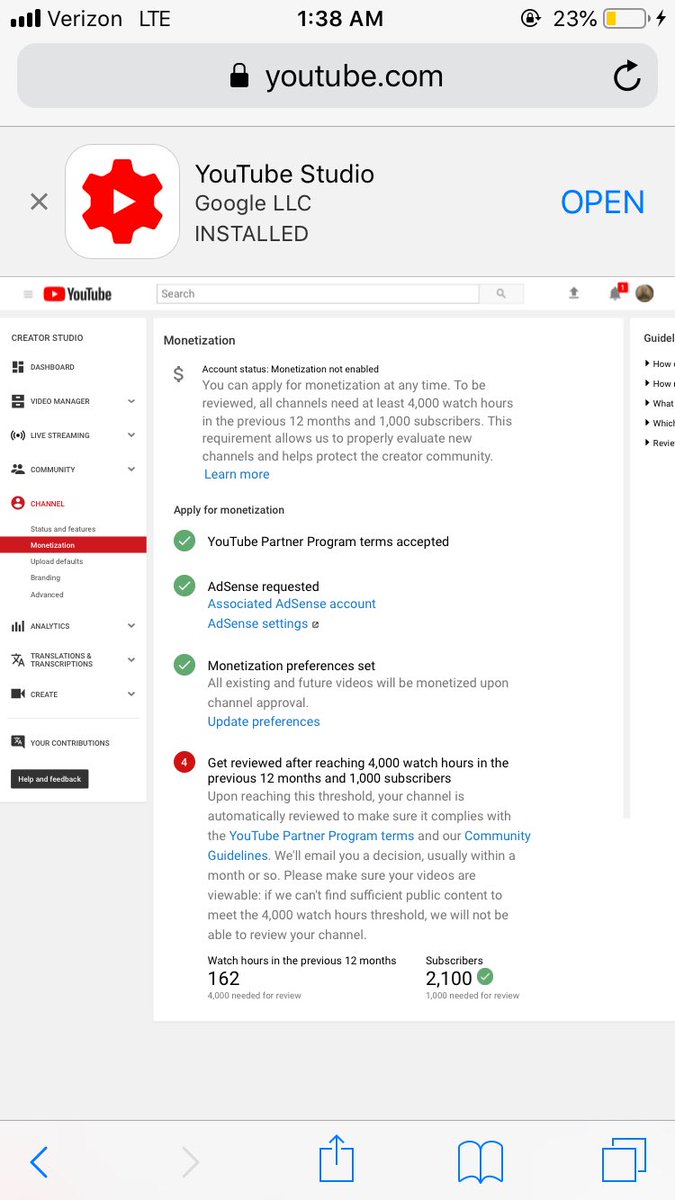The image size is (675, 1200).
Task: Tap the YouTube Studio app icon
Action: click(x=122, y=202)
